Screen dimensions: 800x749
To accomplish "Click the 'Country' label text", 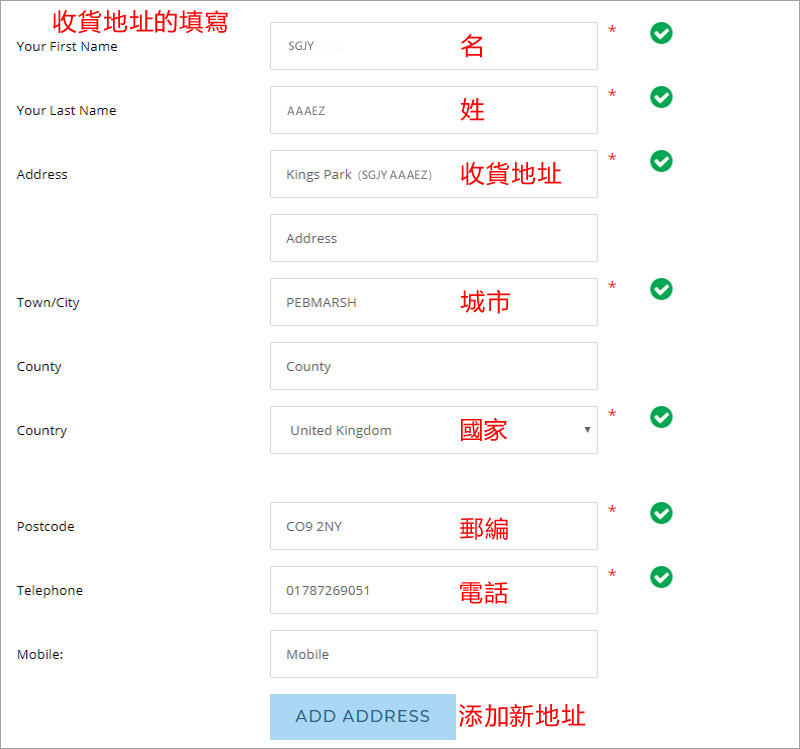I will pyautogui.click(x=42, y=431).
